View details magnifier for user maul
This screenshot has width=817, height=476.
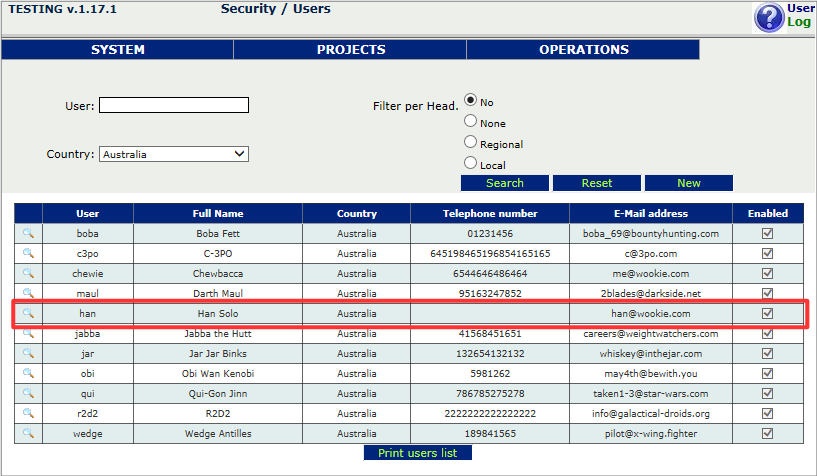[28, 293]
